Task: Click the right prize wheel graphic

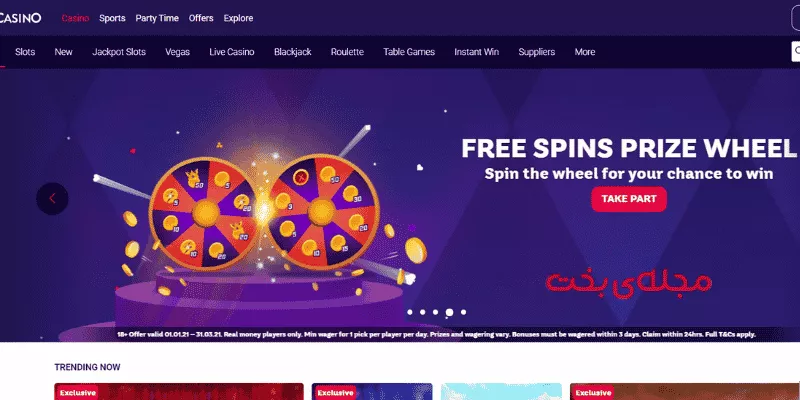Action: (x=322, y=211)
